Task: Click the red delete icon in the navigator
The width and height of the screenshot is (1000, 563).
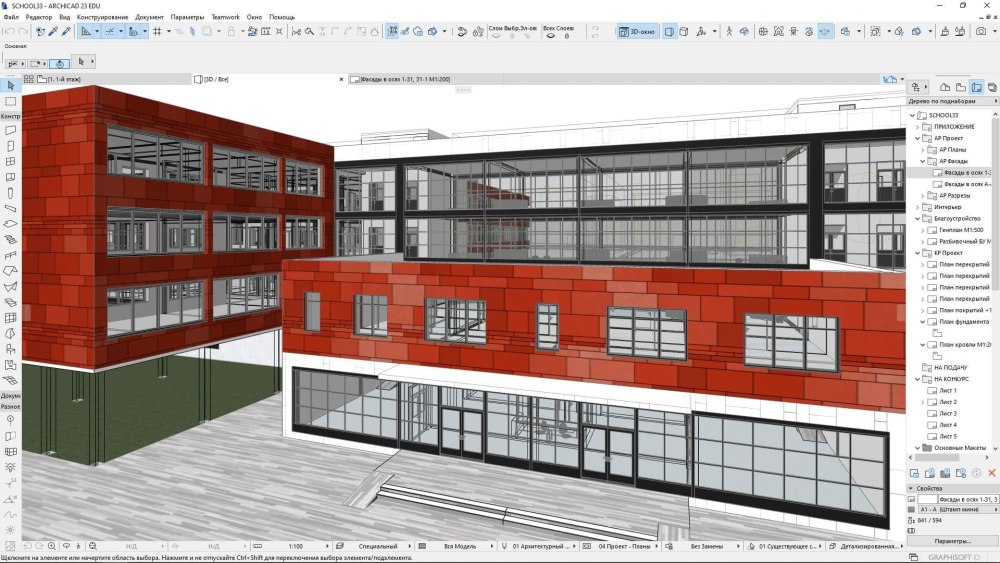Action: point(991,472)
